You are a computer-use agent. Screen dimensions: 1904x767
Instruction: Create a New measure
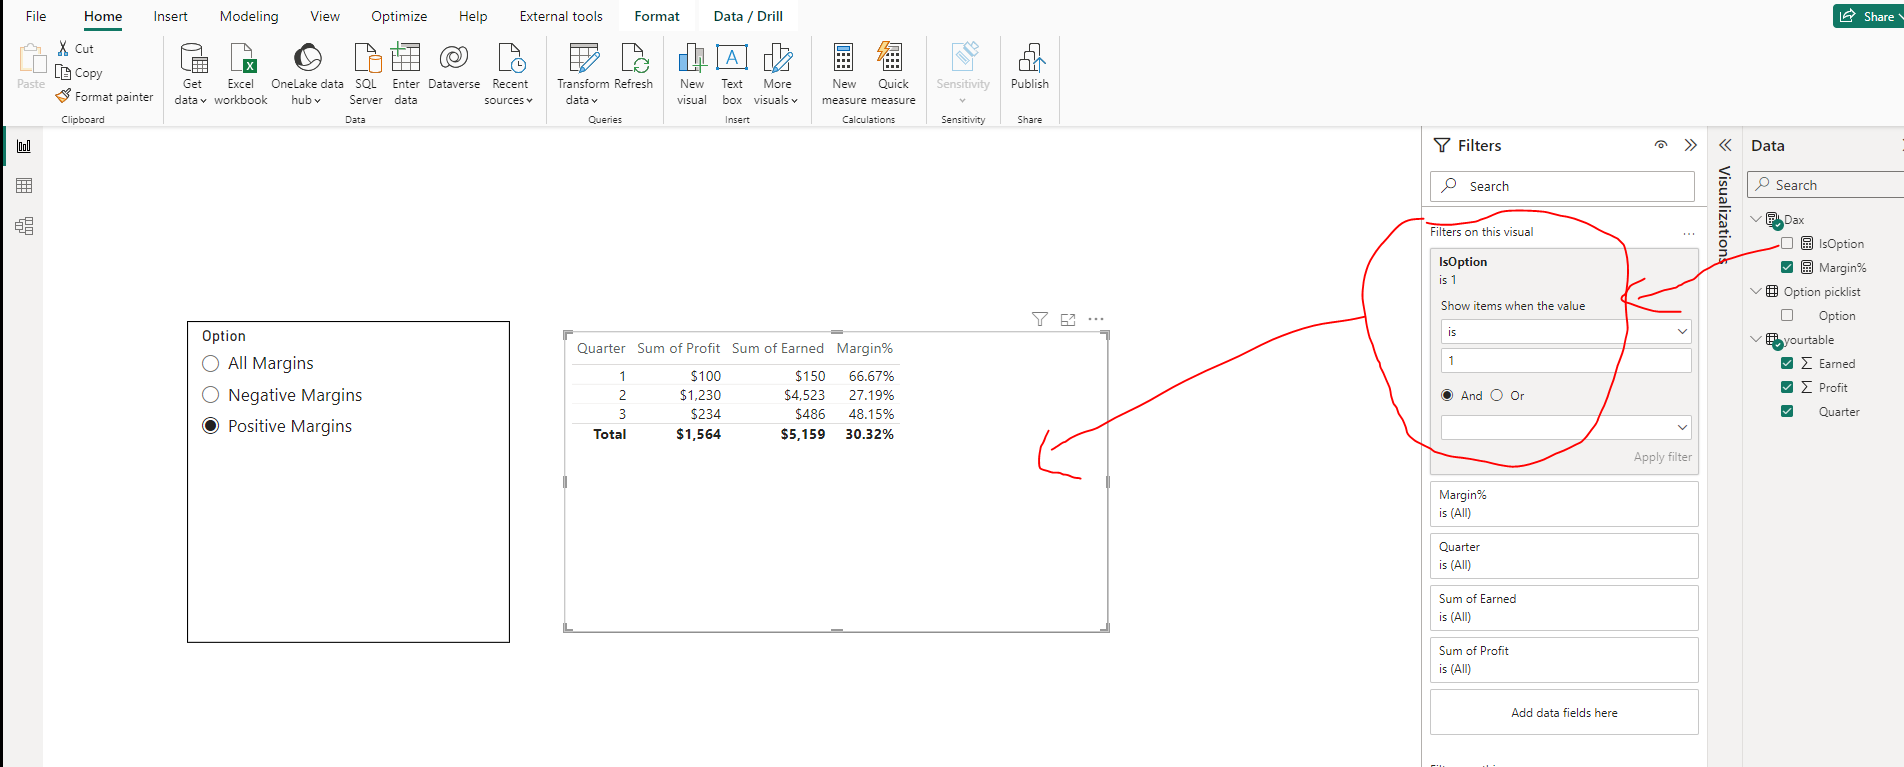(x=844, y=74)
